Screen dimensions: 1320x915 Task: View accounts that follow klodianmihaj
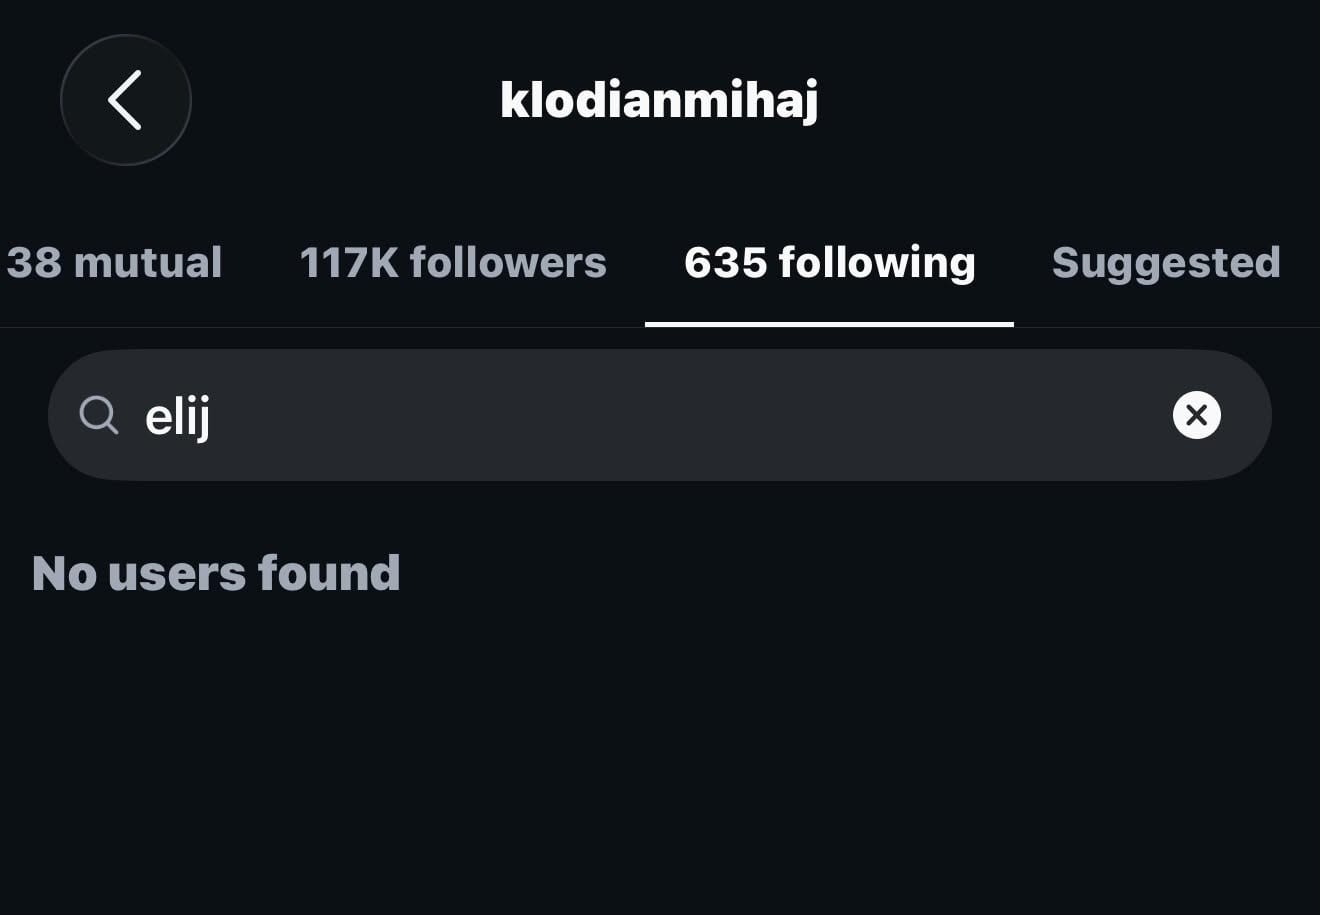click(x=453, y=263)
